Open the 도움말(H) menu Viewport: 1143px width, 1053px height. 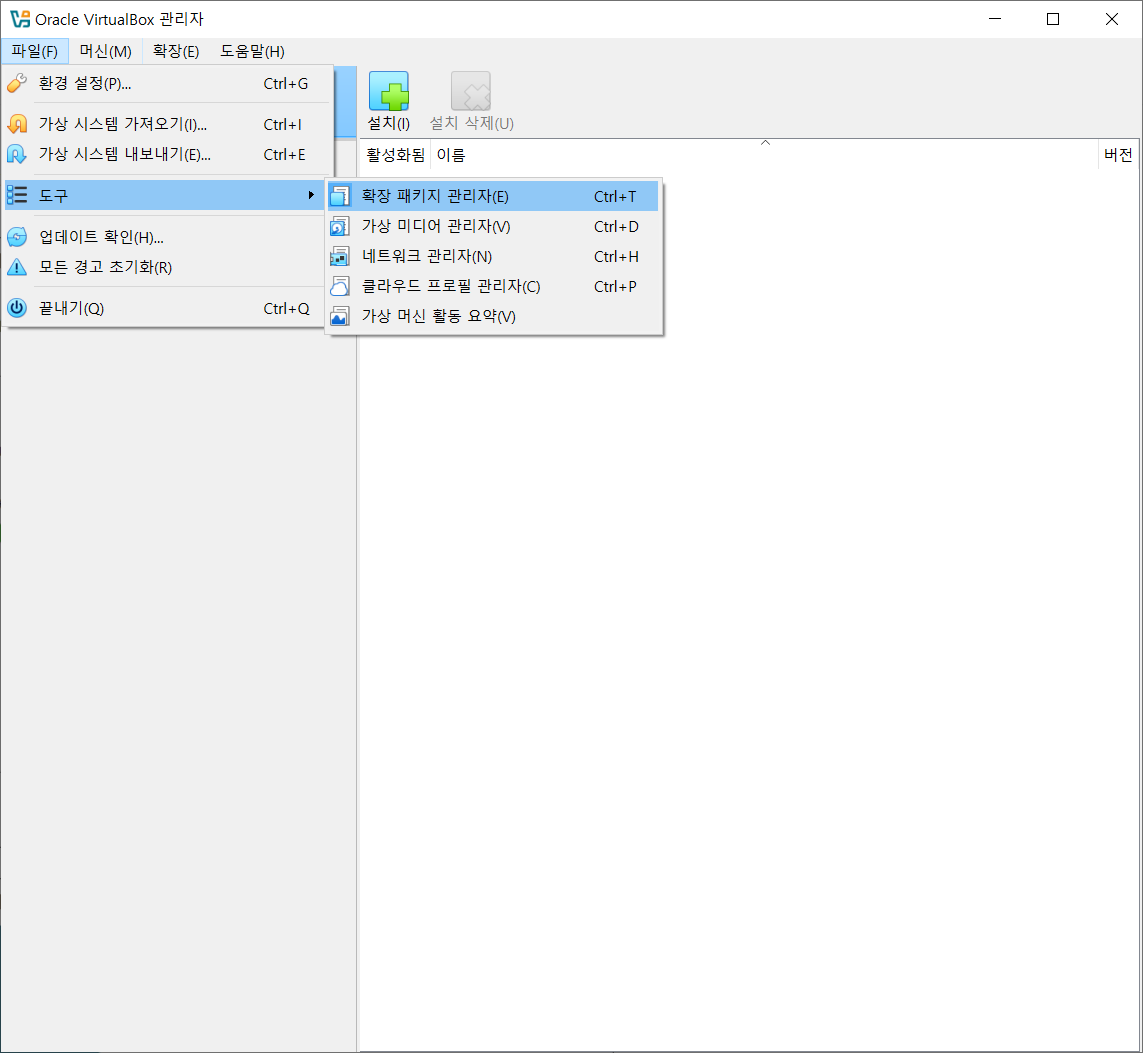coord(252,51)
